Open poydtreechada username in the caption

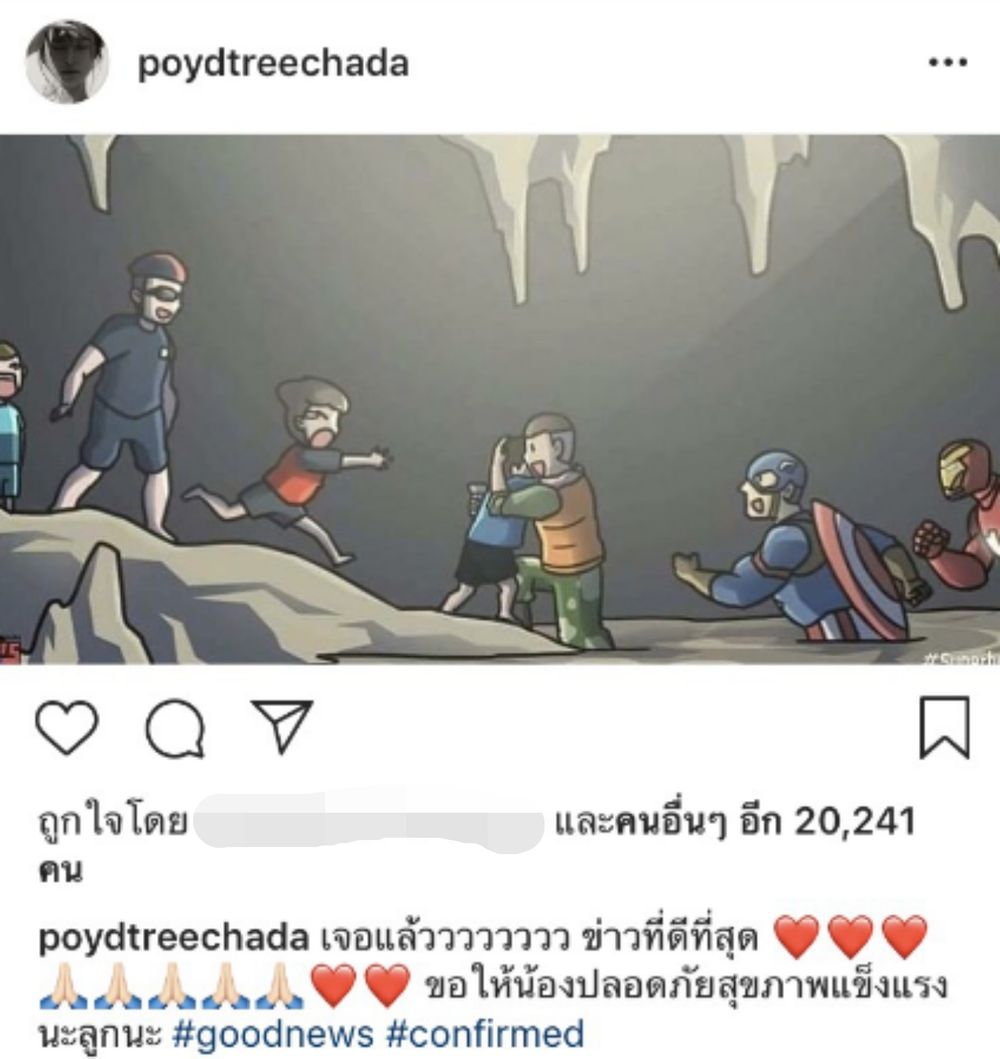pyautogui.click(x=174, y=938)
